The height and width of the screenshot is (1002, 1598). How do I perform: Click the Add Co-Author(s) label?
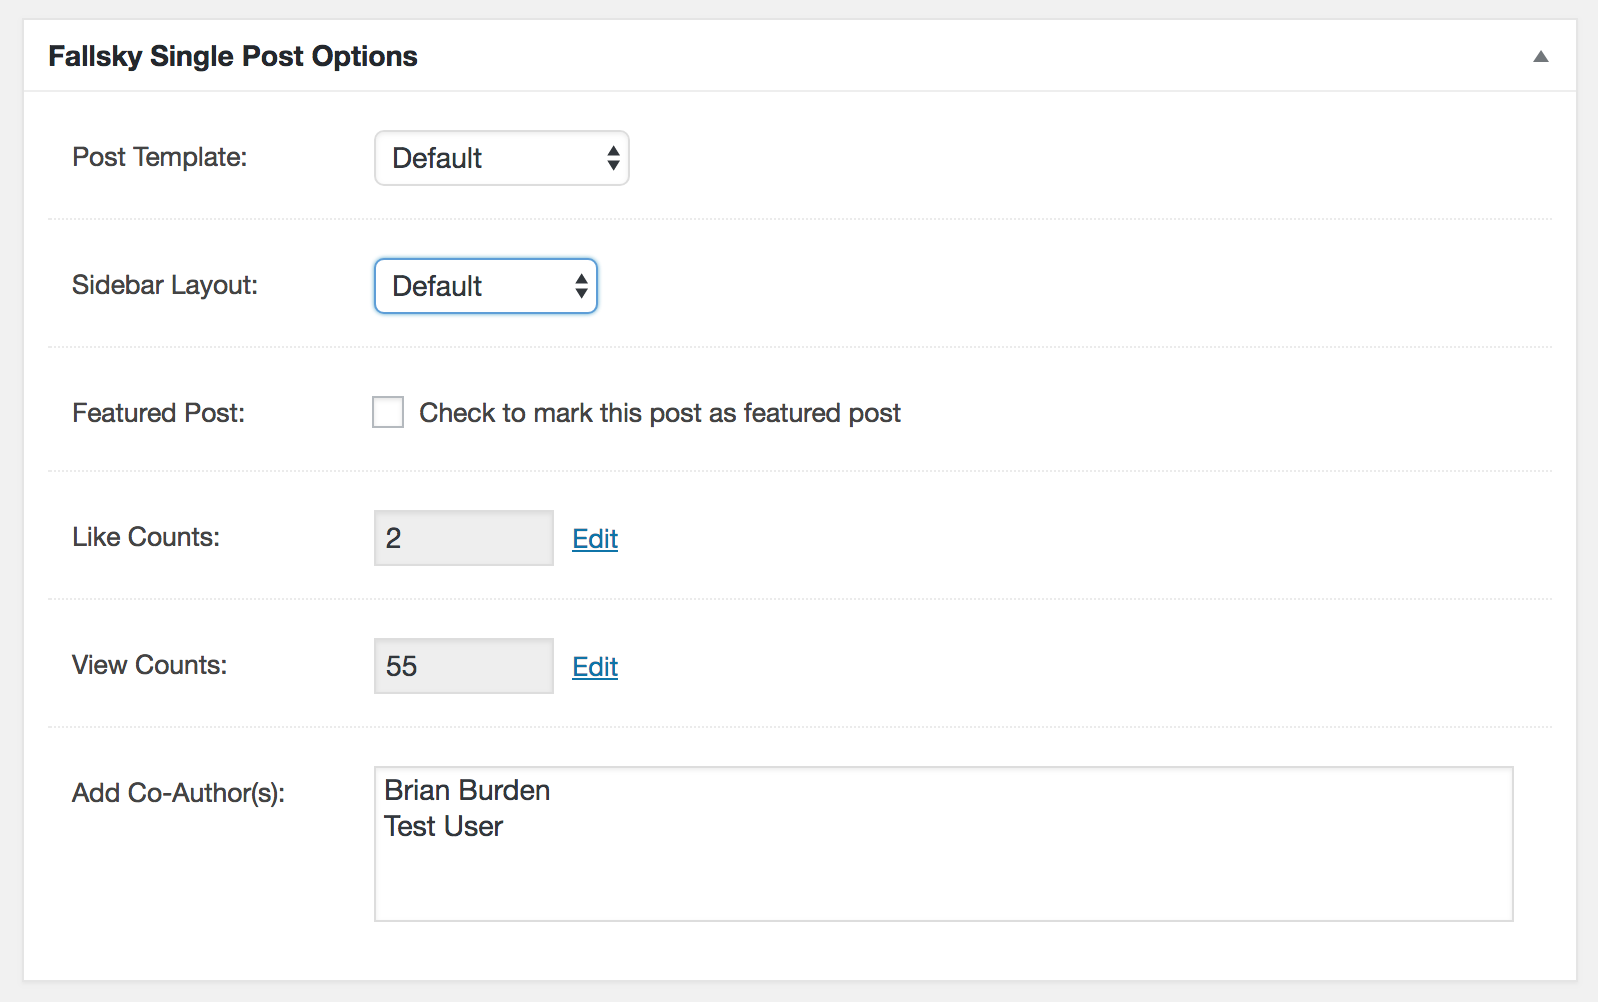(x=176, y=793)
